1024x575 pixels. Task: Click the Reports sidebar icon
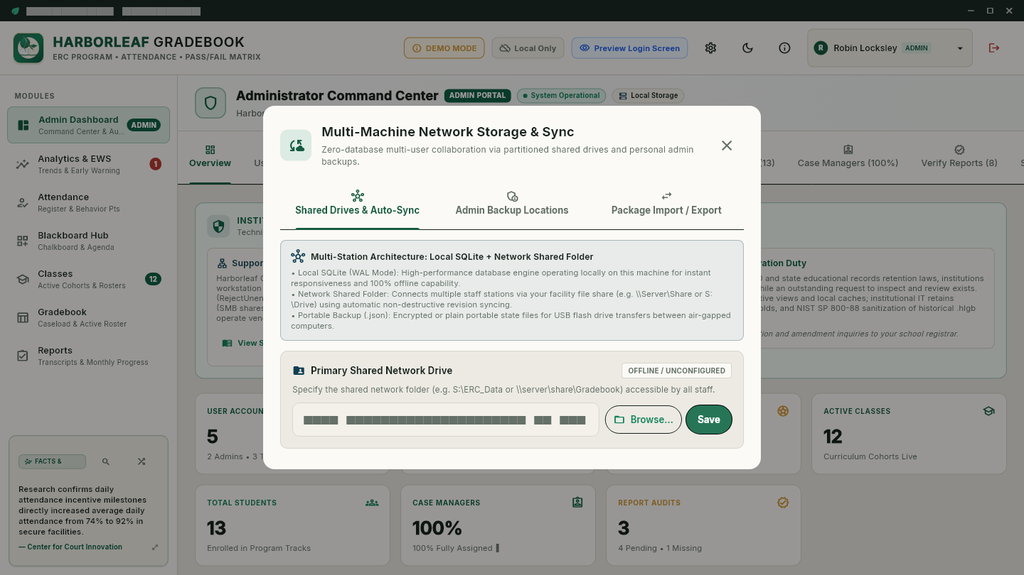23,356
